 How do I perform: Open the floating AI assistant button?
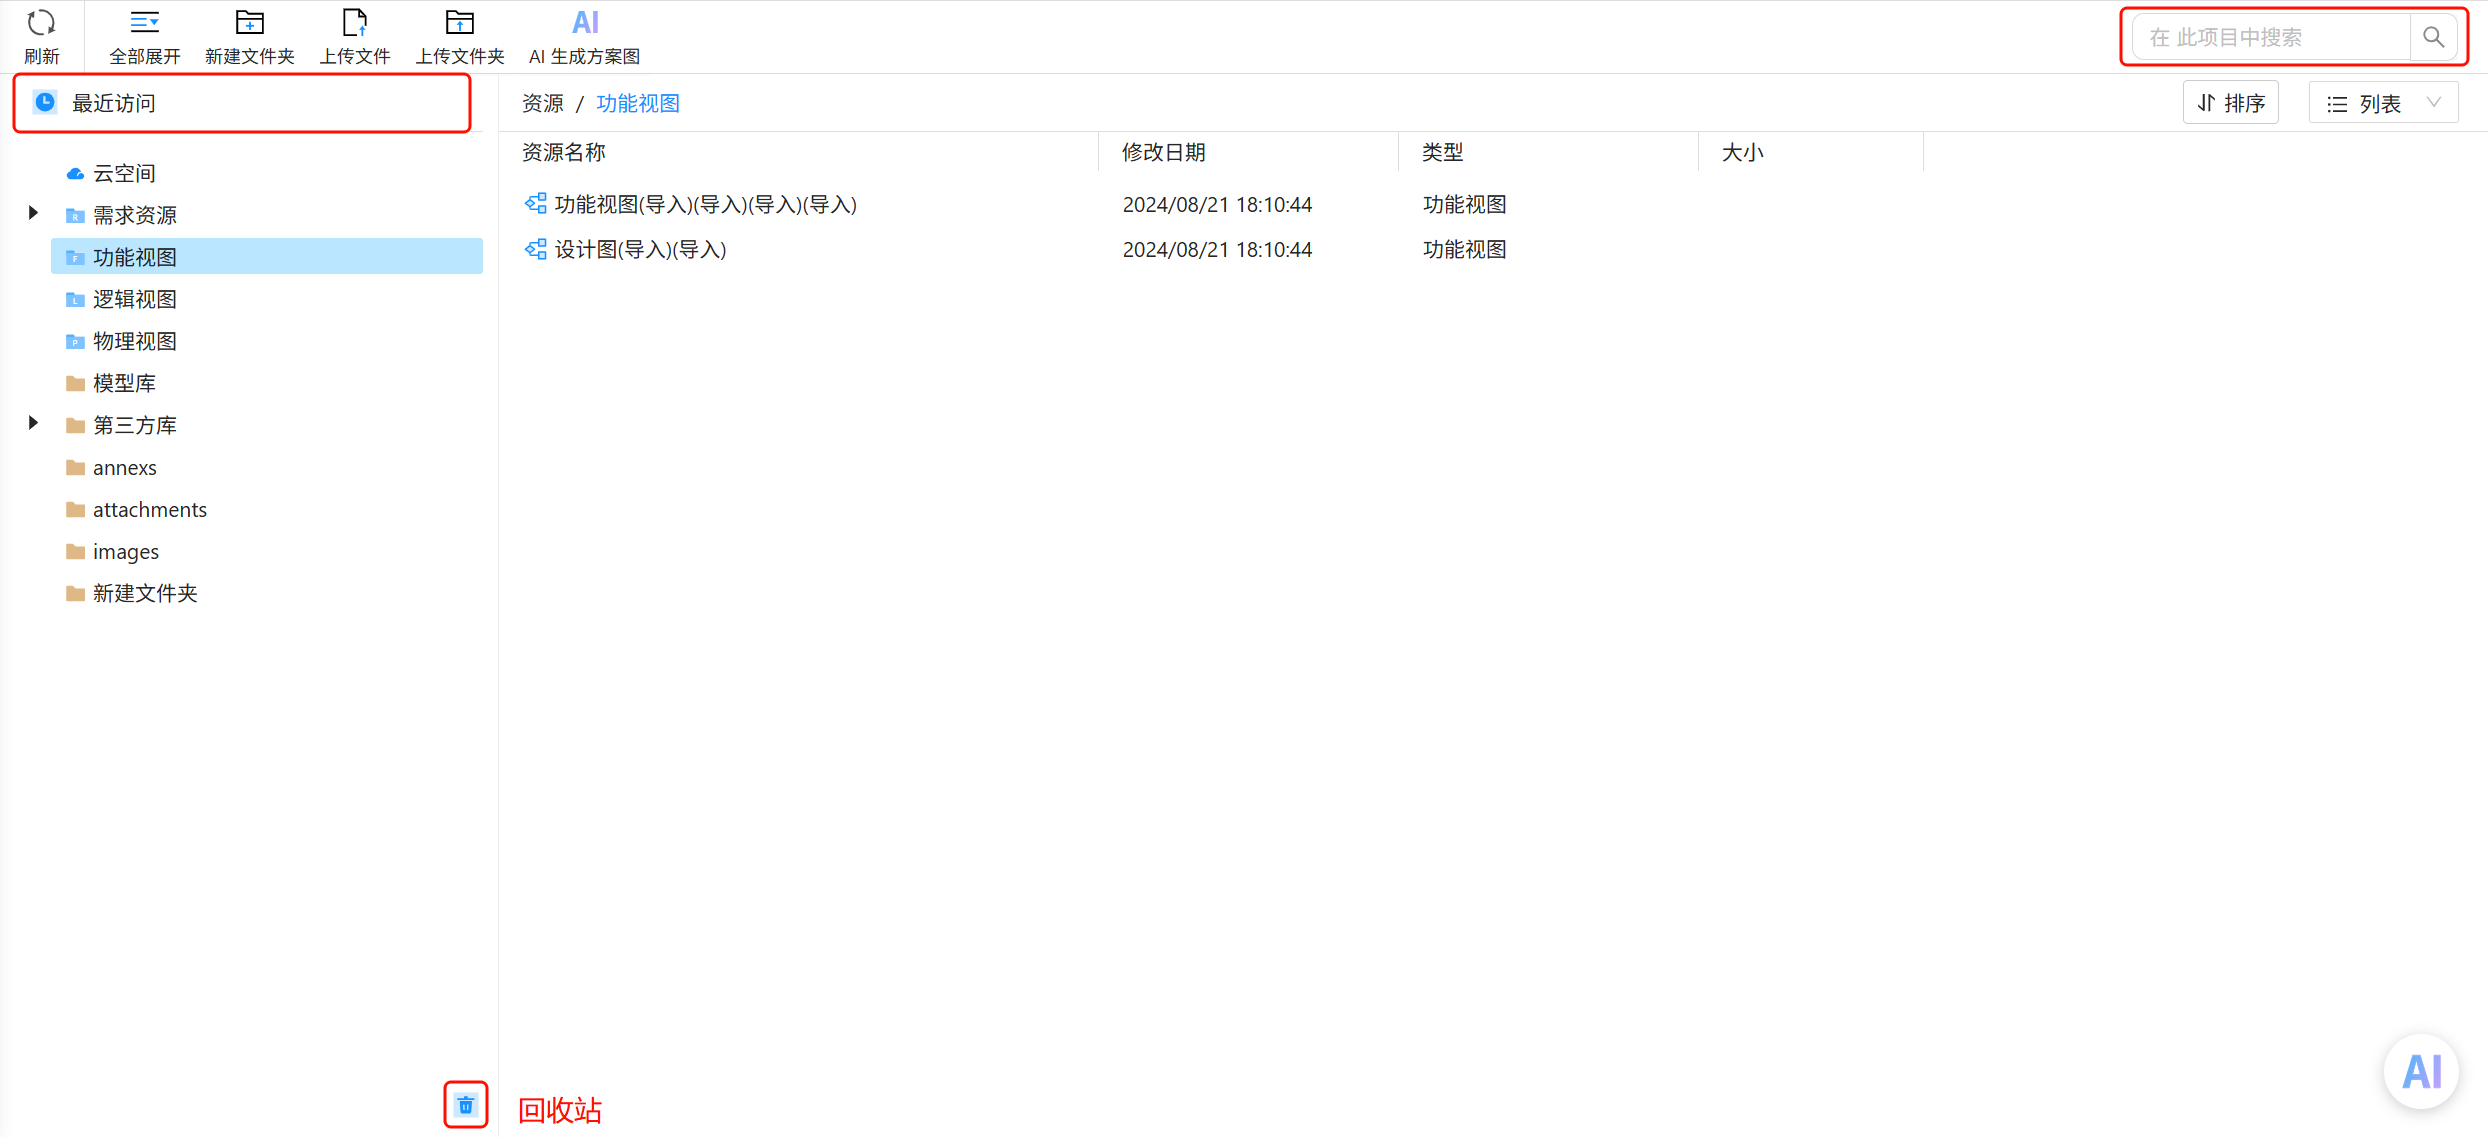(x=2422, y=1071)
